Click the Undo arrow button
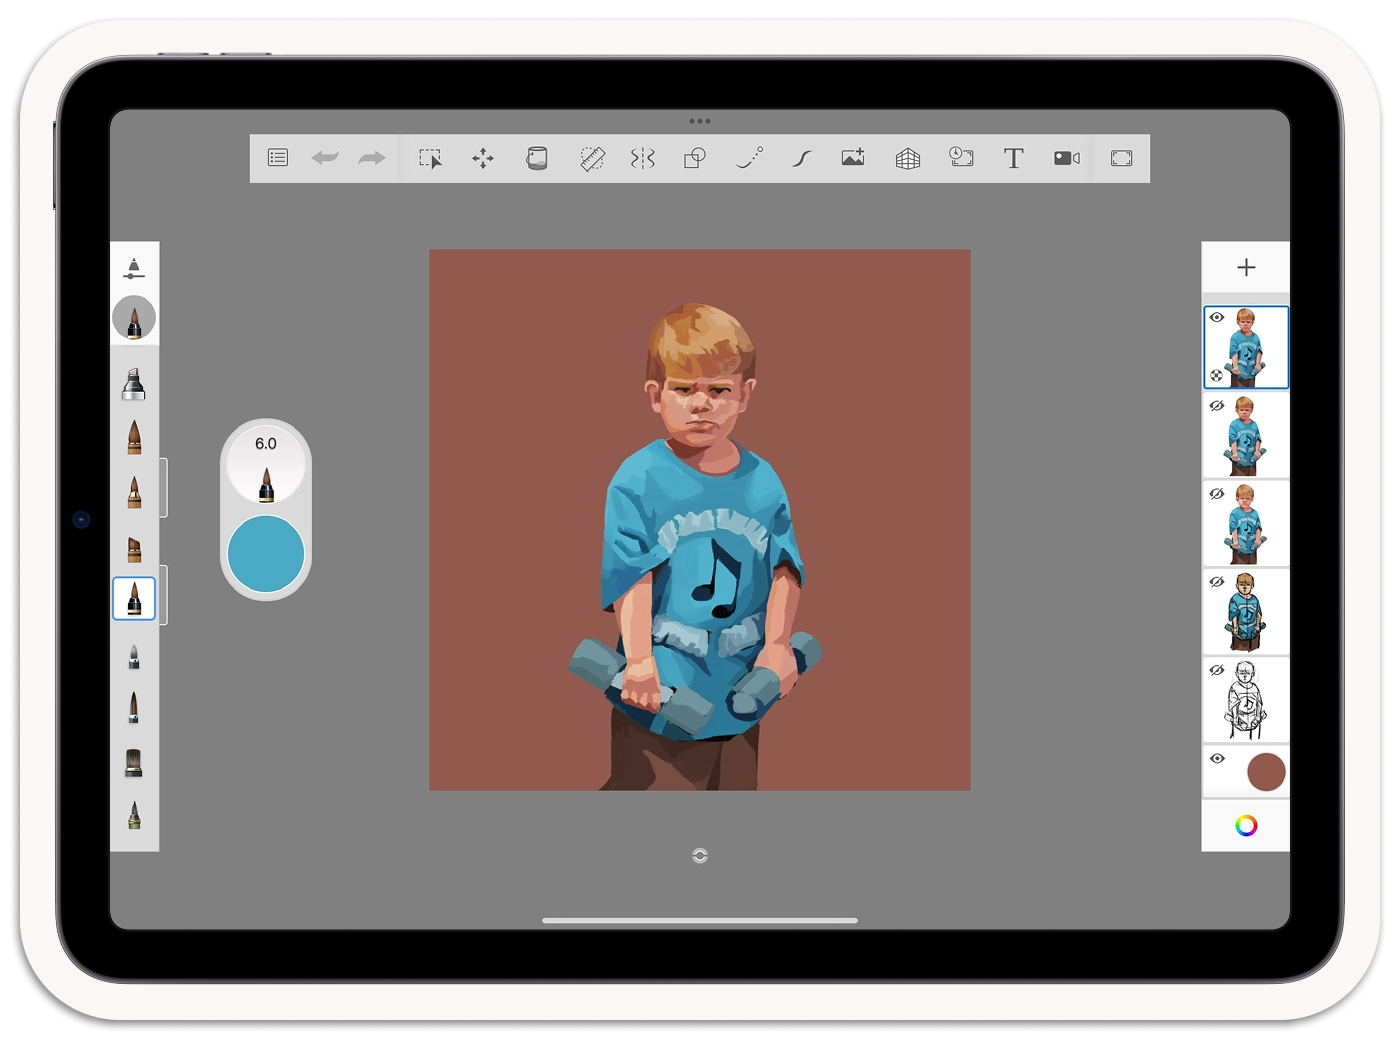 (324, 157)
